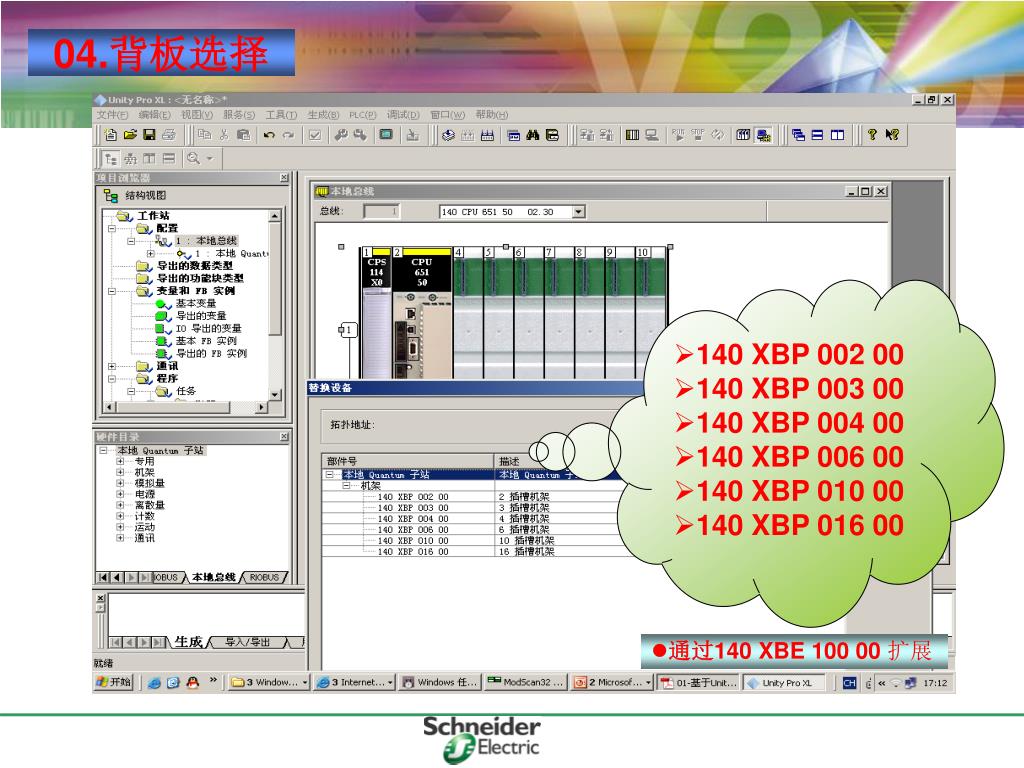Click the CPU 651 50 module
The image size is (1024, 768).
pyautogui.click(x=422, y=313)
